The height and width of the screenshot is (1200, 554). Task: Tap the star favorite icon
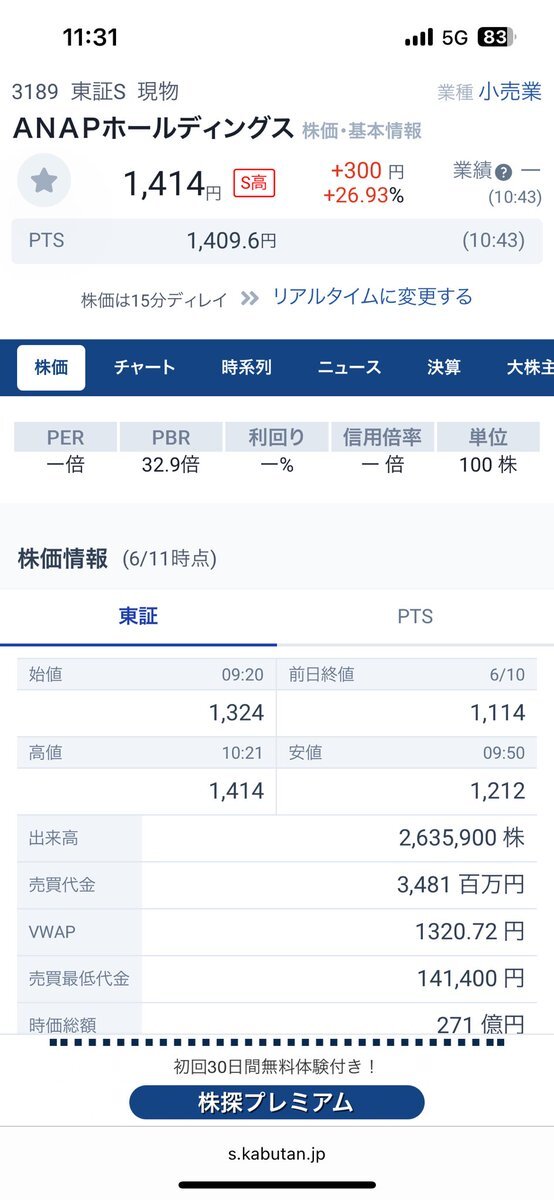[x=44, y=180]
